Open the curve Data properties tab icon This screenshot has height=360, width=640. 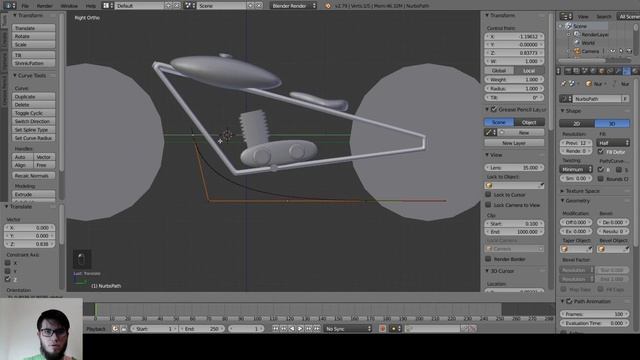[627, 71]
